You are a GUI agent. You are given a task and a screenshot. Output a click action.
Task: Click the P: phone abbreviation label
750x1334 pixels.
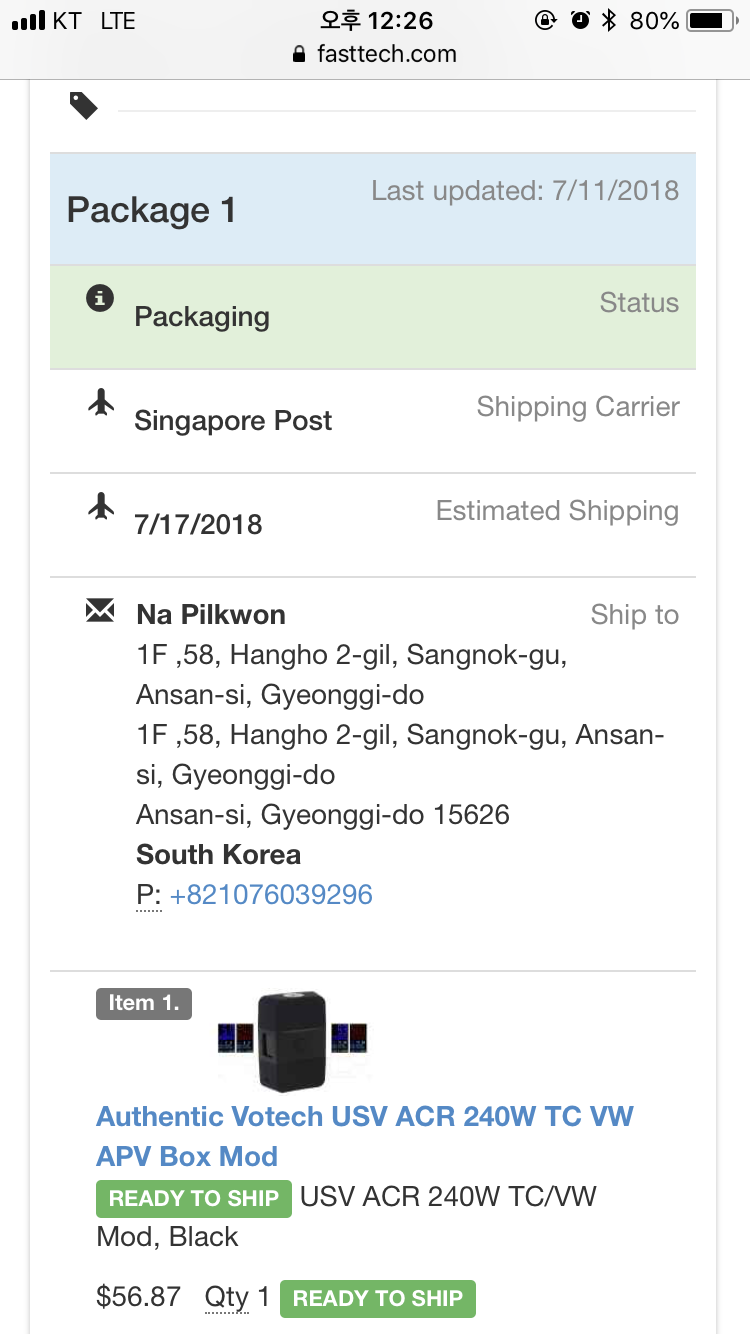tap(148, 894)
